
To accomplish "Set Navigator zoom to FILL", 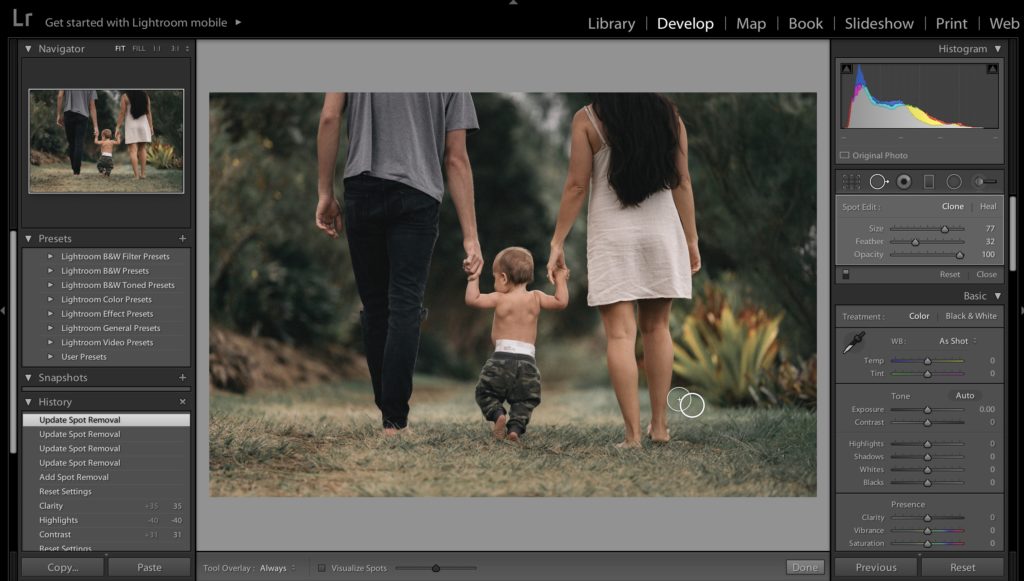I will pos(138,48).
